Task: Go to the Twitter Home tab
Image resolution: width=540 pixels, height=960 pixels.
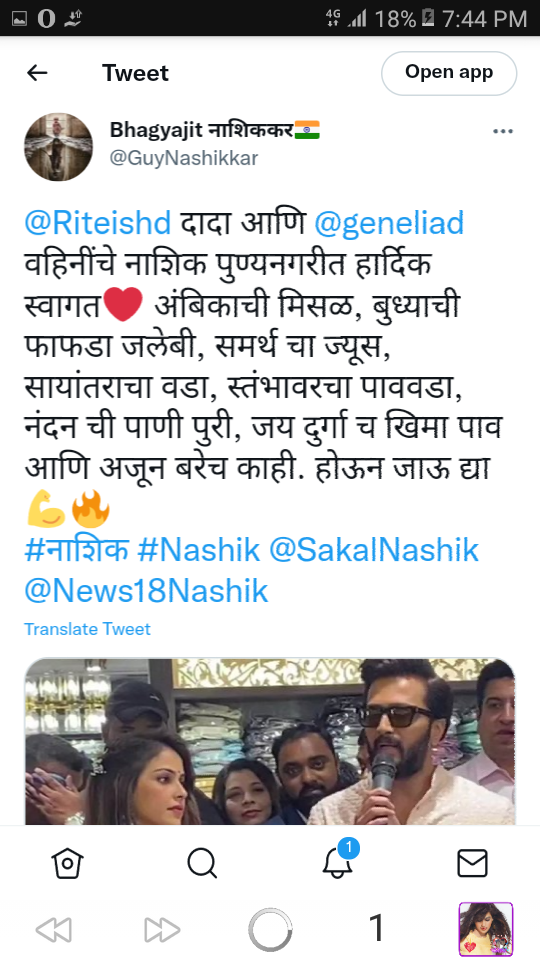Action: (x=67, y=863)
